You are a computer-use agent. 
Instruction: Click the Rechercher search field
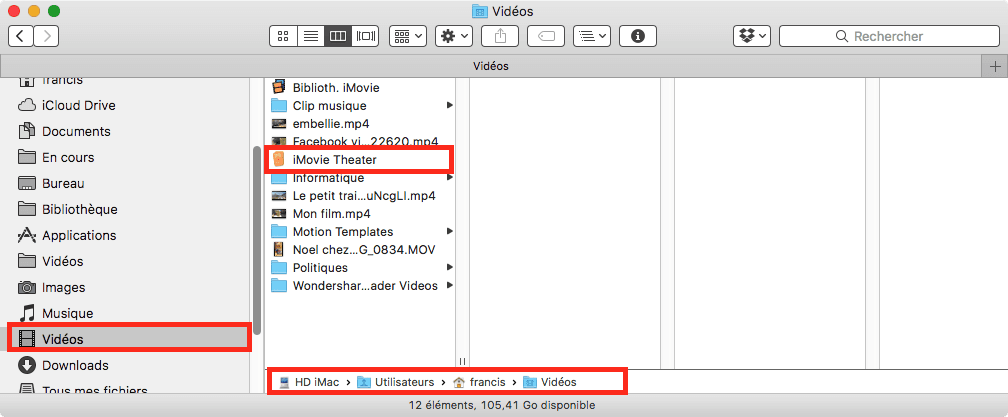[x=889, y=36]
